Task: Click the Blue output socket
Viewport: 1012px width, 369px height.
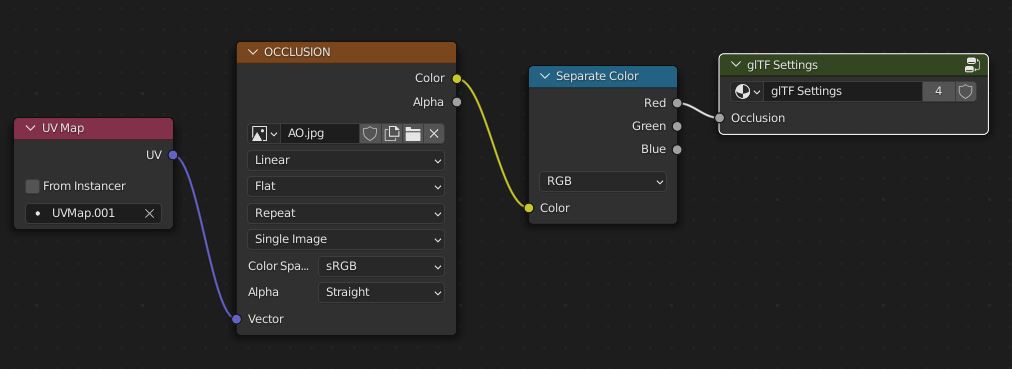Action: coord(677,150)
